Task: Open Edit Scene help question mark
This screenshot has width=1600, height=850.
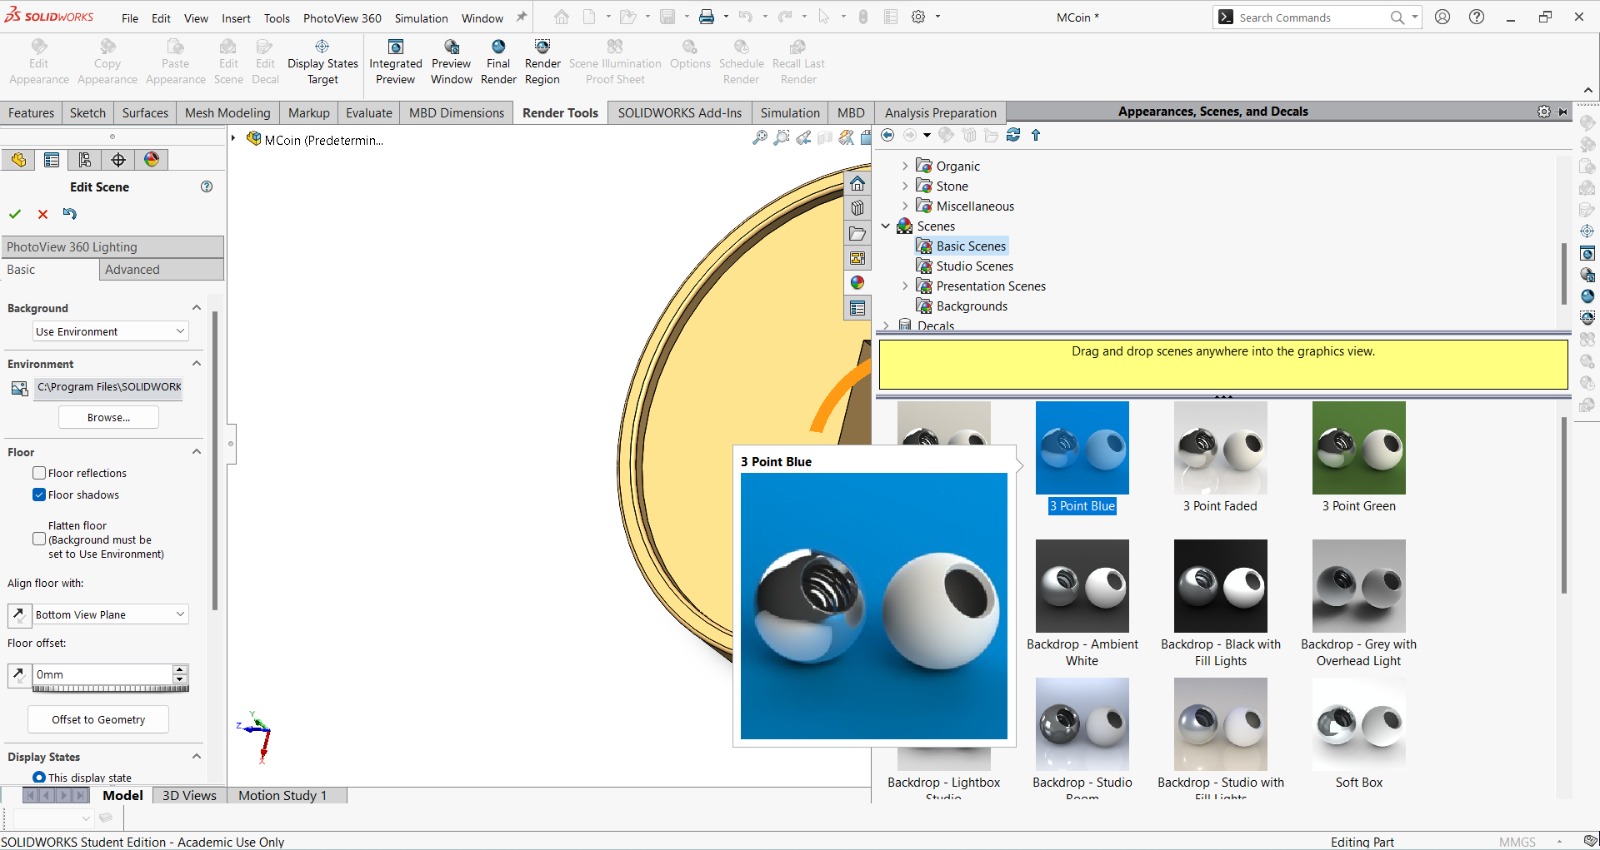Action: tap(207, 187)
